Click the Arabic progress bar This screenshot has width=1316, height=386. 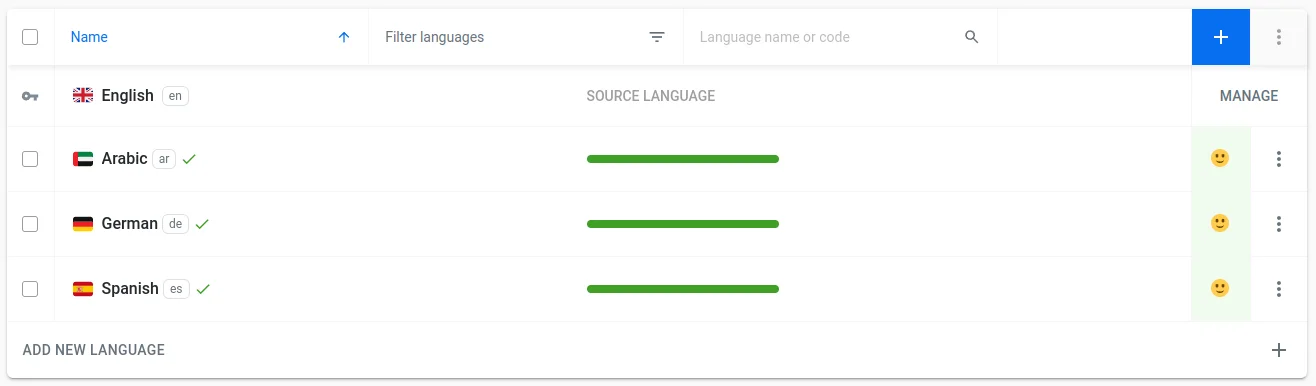[x=683, y=159]
